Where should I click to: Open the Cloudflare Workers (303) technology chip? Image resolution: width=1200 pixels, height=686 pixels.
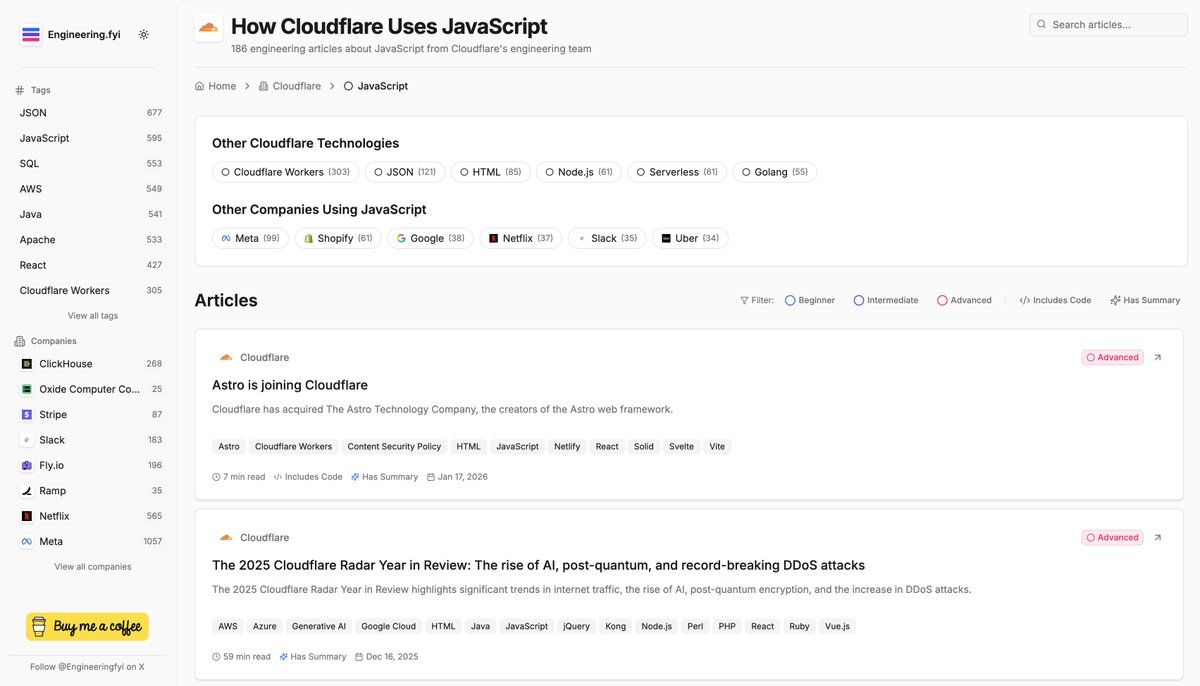coord(285,172)
